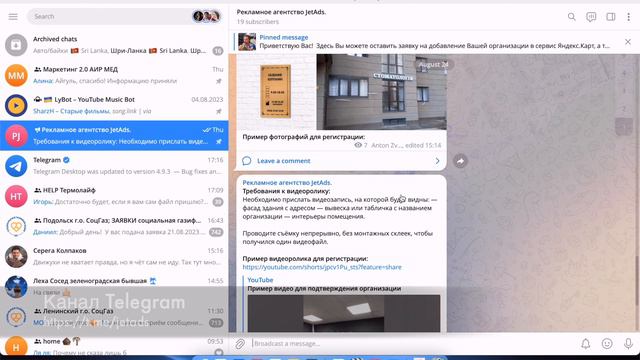Open HELP Термолайф group chat
The width and height of the screenshot is (640, 360).
(x=114, y=196)
